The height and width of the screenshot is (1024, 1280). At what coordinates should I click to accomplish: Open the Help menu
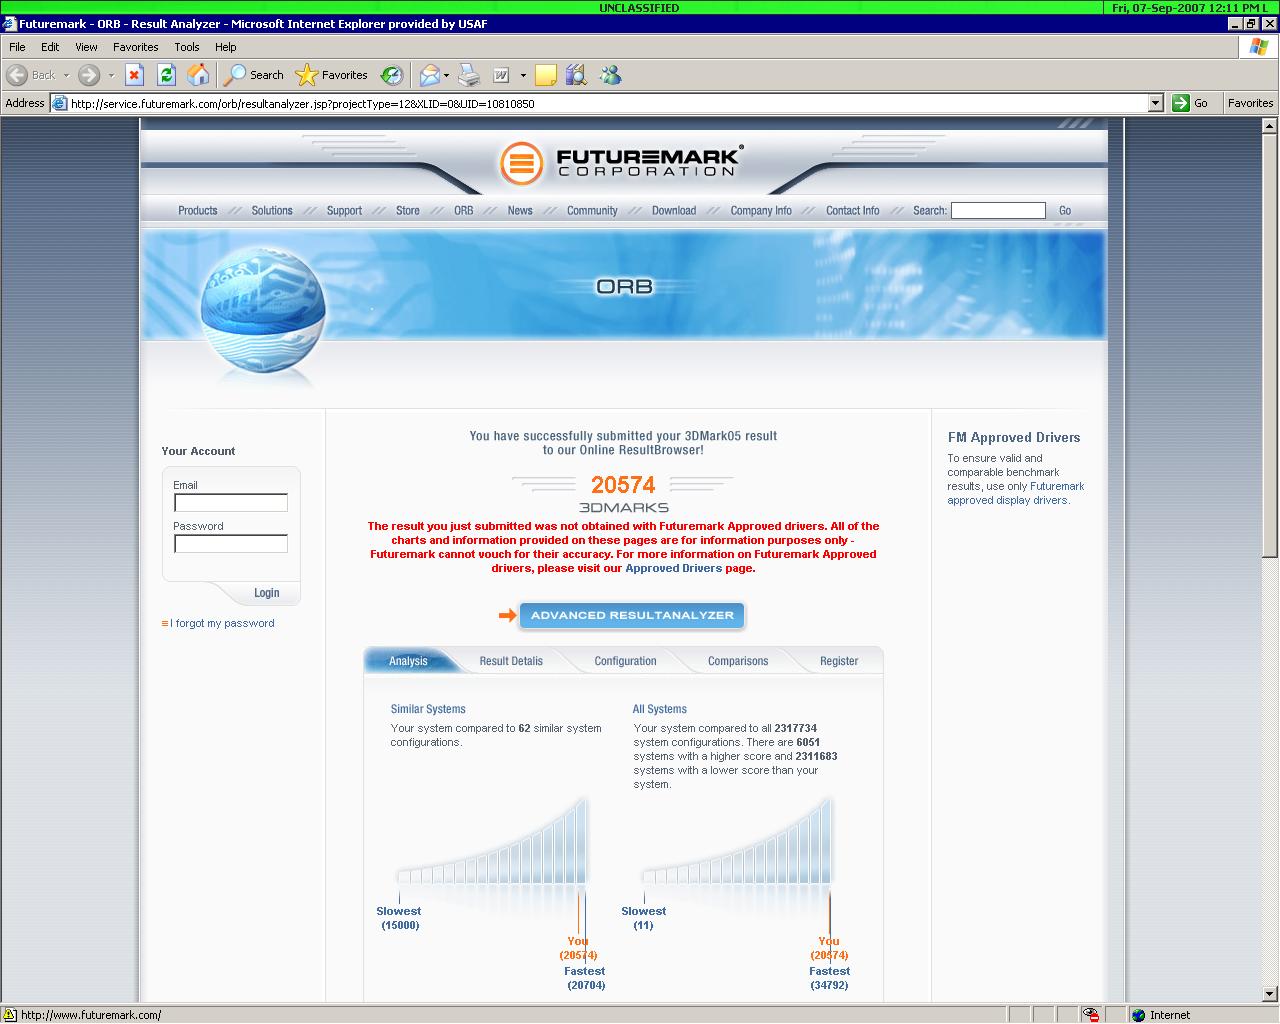click(226, 47)
